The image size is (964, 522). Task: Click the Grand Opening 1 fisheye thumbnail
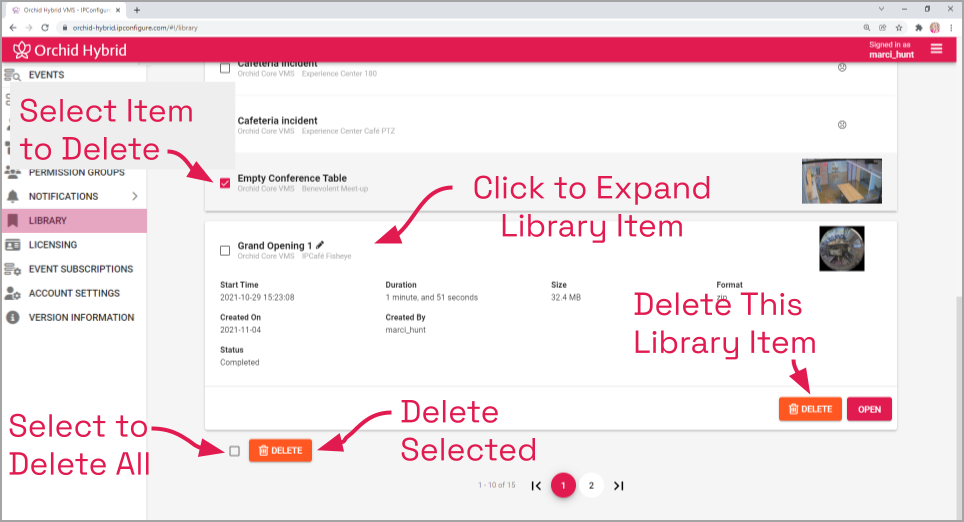842,248
